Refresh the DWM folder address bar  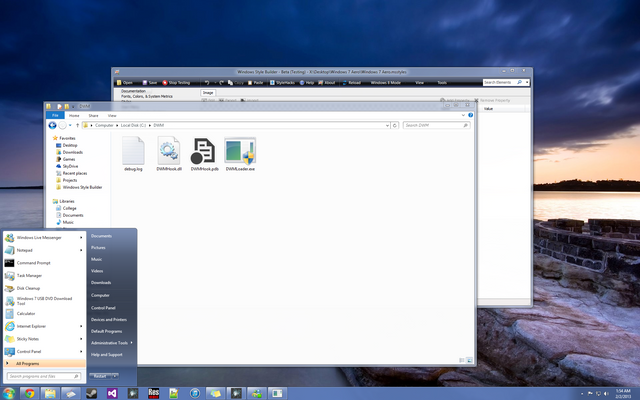coord(395,125)
